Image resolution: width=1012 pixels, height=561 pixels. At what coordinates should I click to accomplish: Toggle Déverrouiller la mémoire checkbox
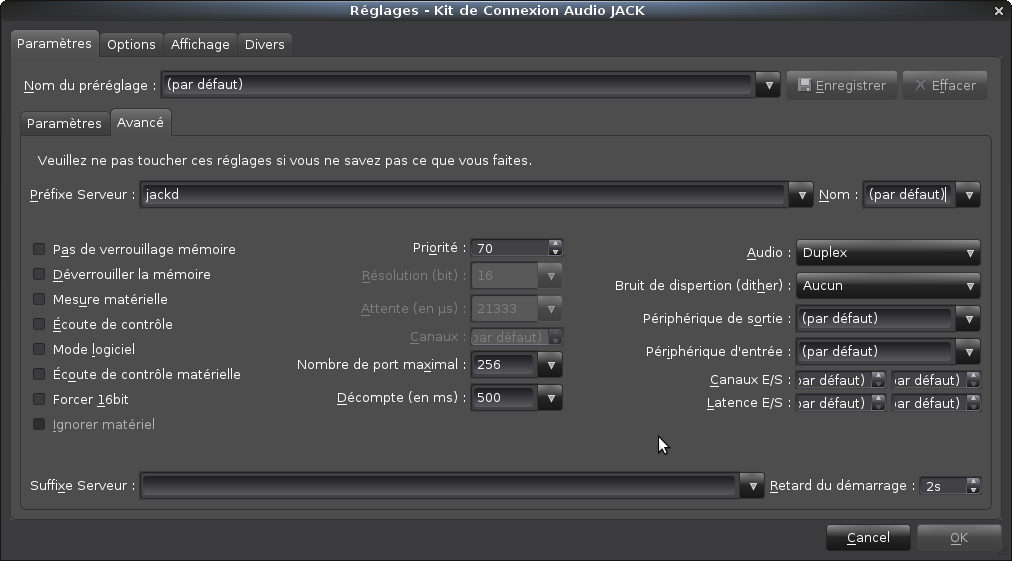tap(39, 274)
